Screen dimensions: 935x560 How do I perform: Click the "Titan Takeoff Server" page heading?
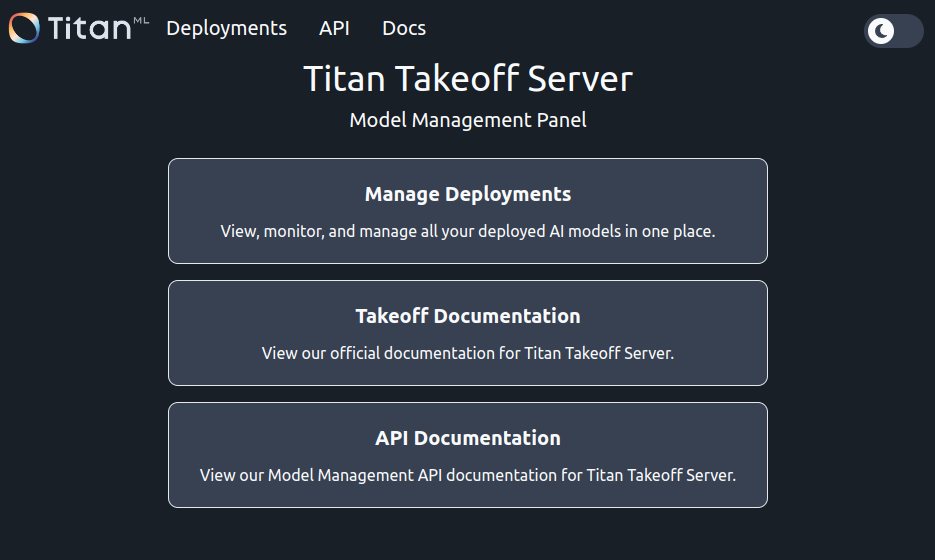(x=467, y=79)
